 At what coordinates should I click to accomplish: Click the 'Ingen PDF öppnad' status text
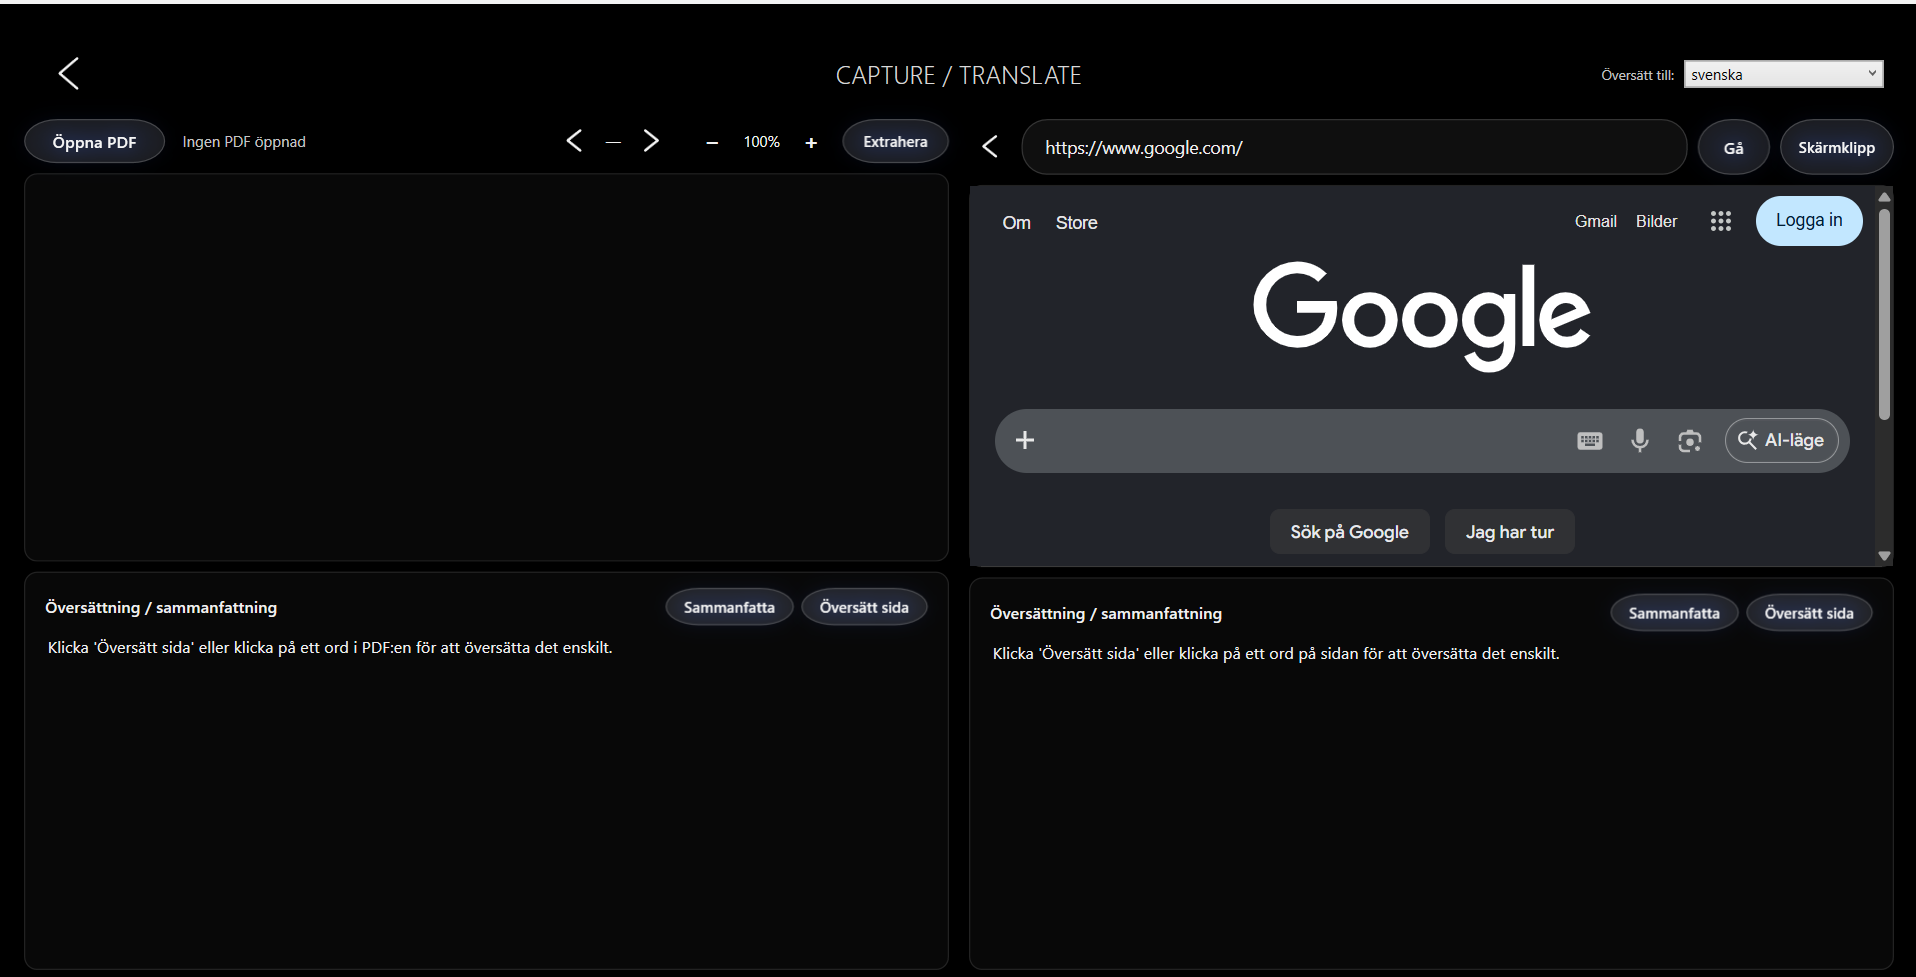(244, 142)
